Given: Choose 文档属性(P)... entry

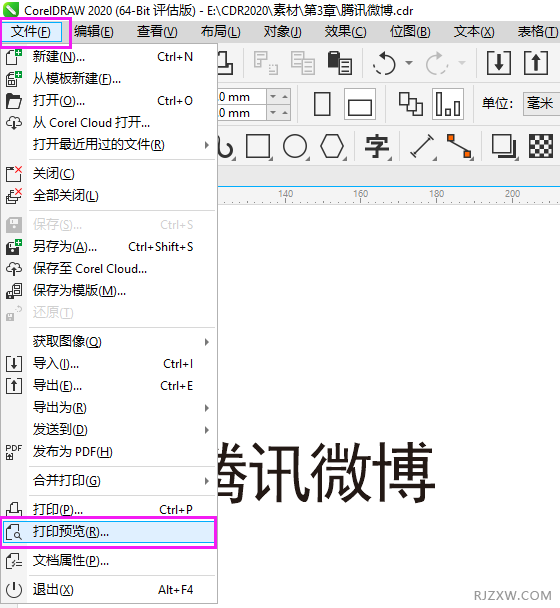Looking at the screenshot, I should (x=109, y=561).
